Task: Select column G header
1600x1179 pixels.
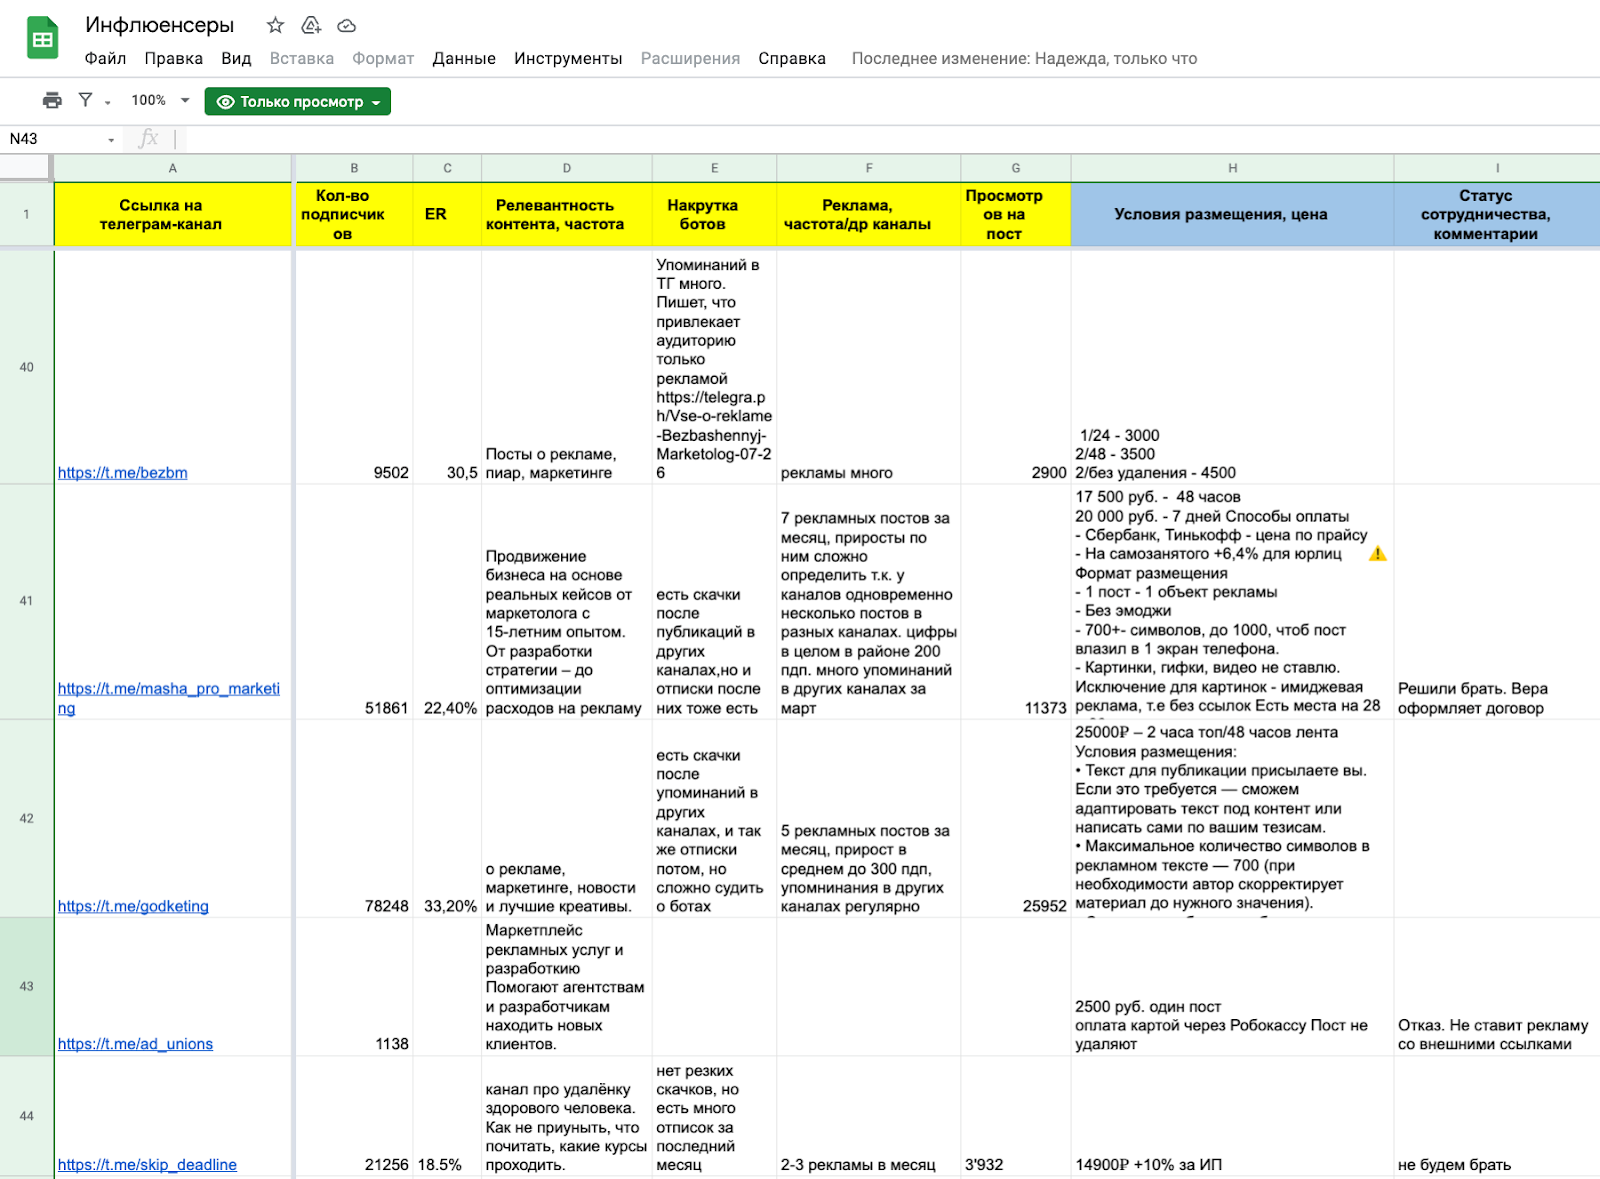Action: 1016,168
